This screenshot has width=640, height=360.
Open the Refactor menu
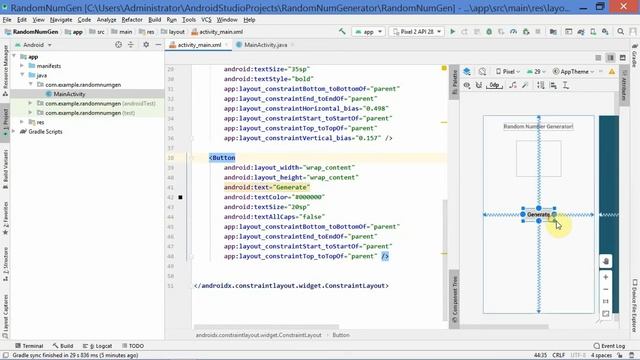pos(132,20)
